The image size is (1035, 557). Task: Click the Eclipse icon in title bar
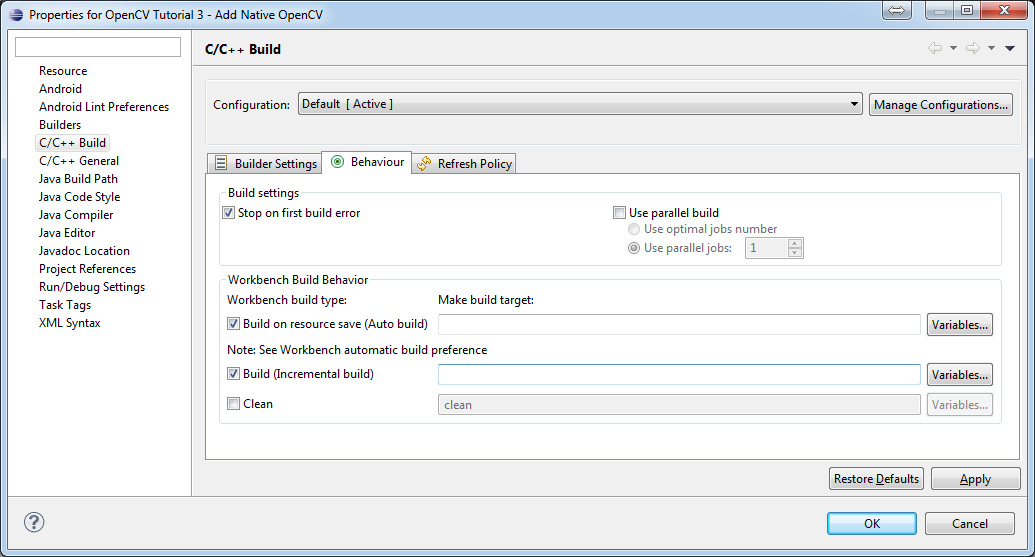[15, 14]
